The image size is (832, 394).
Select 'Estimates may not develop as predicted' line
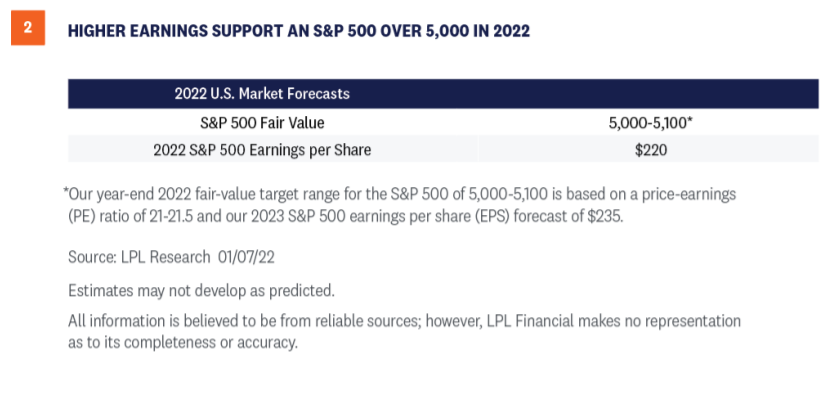pos(202,291)
